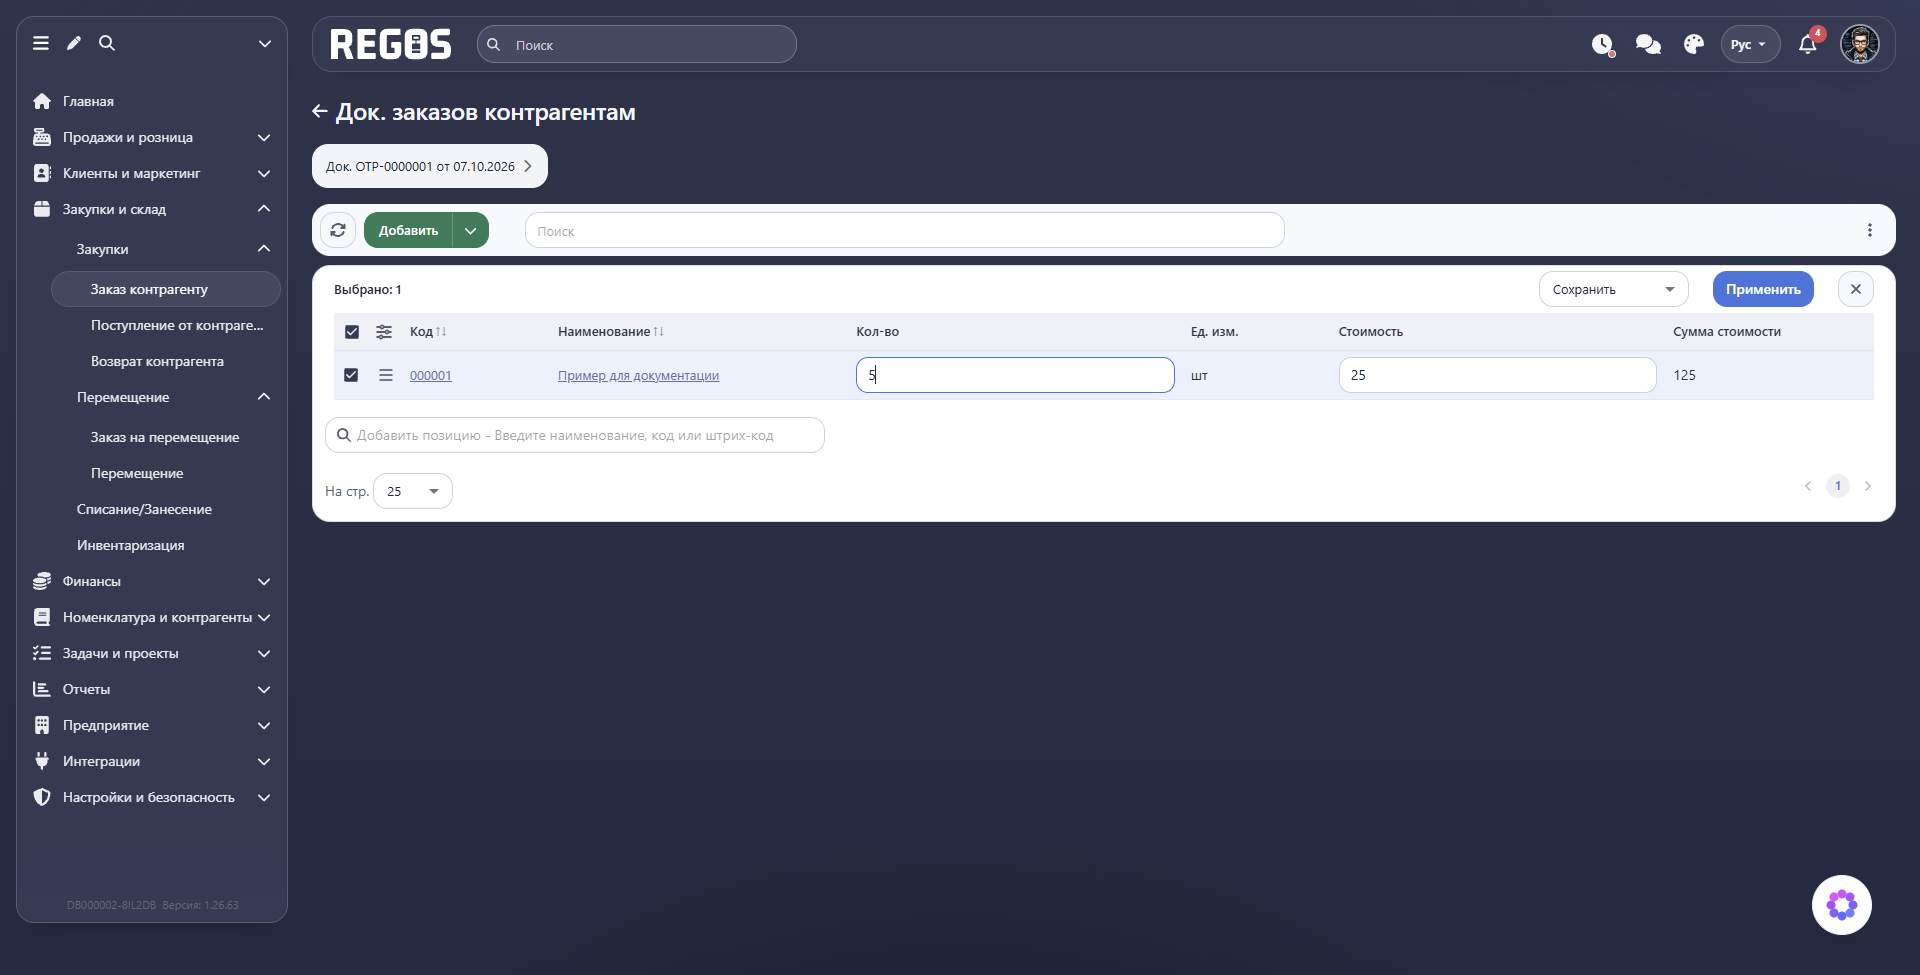Open the Добавить dropdown arrow
Image resolution: width=1920 pixels, height=975 pixels.
point(470,230)
